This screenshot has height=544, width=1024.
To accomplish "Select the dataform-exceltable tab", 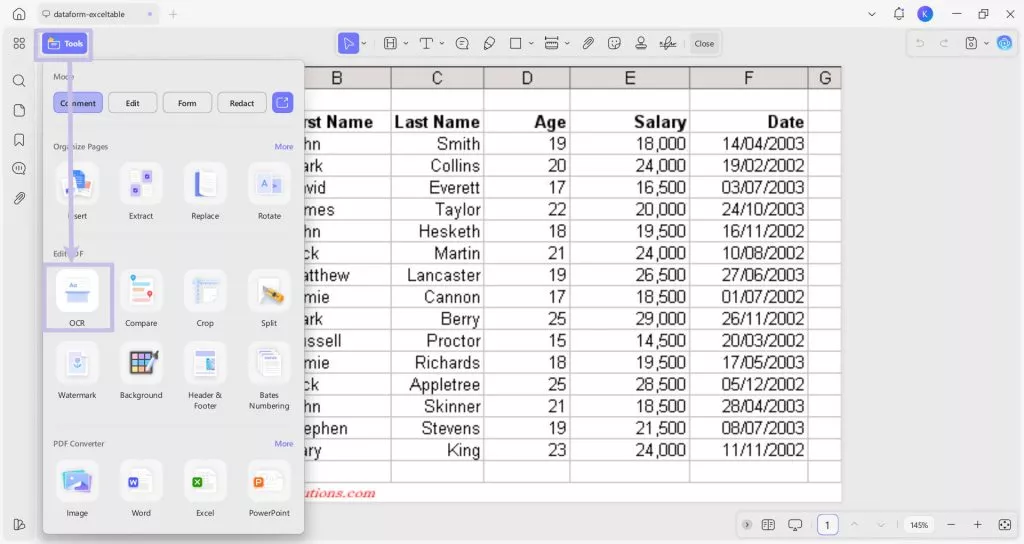I will pos(97,14).
